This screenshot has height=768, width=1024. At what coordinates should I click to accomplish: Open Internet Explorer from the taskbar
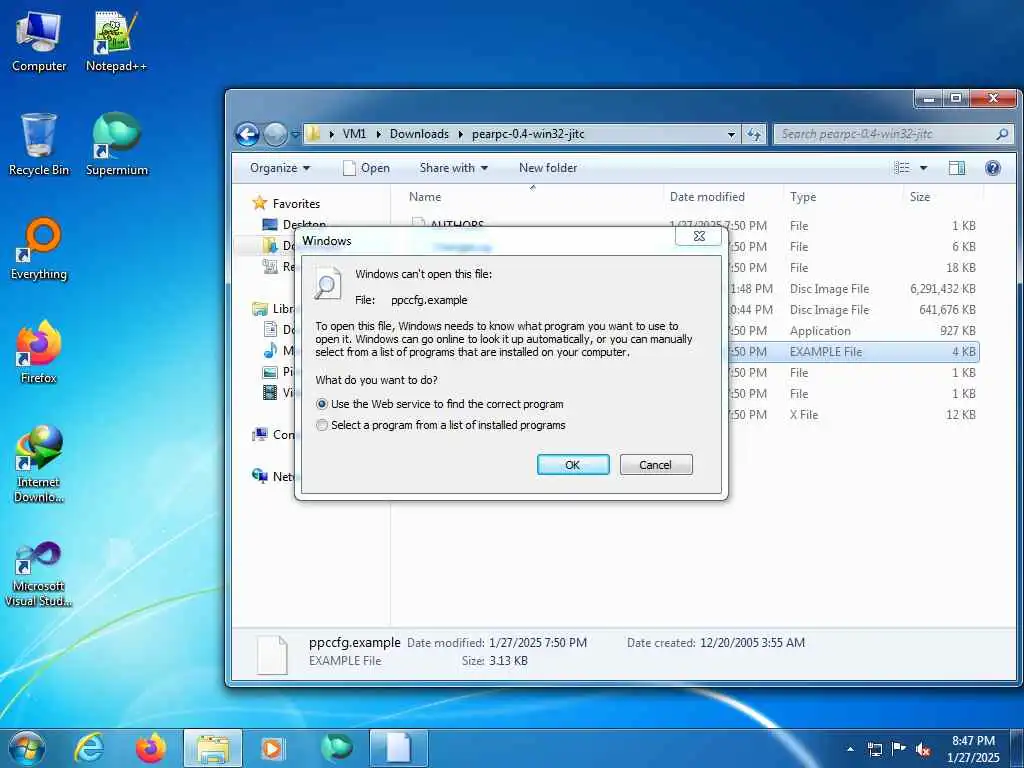(x=89, y=748)
